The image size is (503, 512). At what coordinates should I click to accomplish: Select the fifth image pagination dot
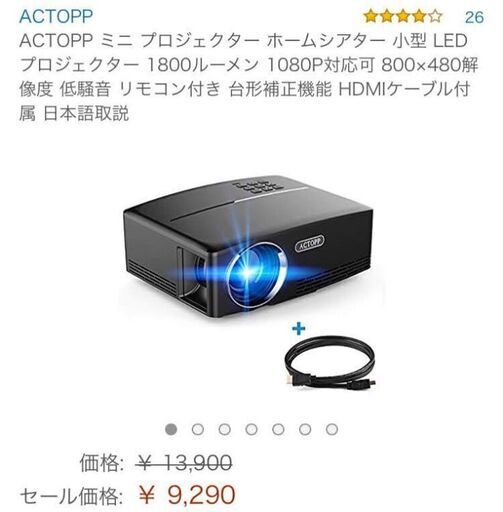pyautogui.click(x=278, y=429)
